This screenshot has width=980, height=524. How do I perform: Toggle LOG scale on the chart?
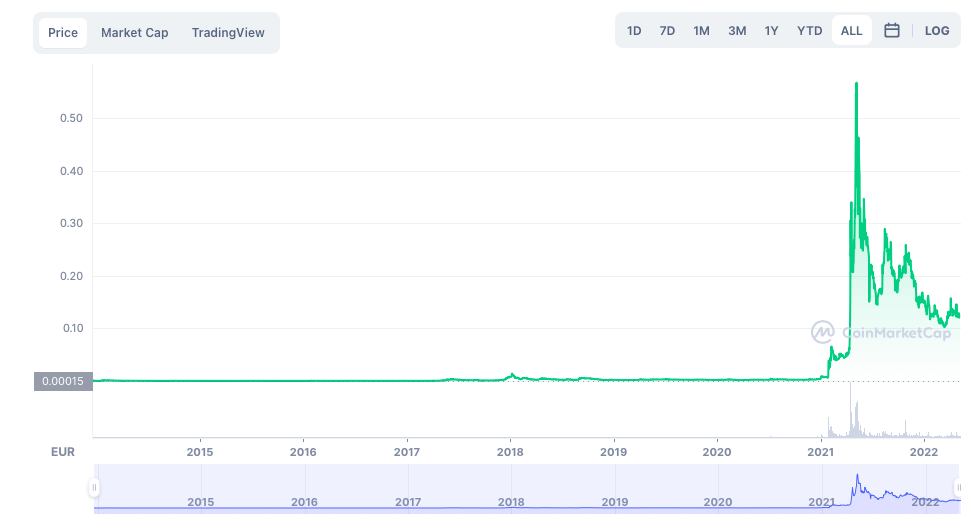coord(937,31)
